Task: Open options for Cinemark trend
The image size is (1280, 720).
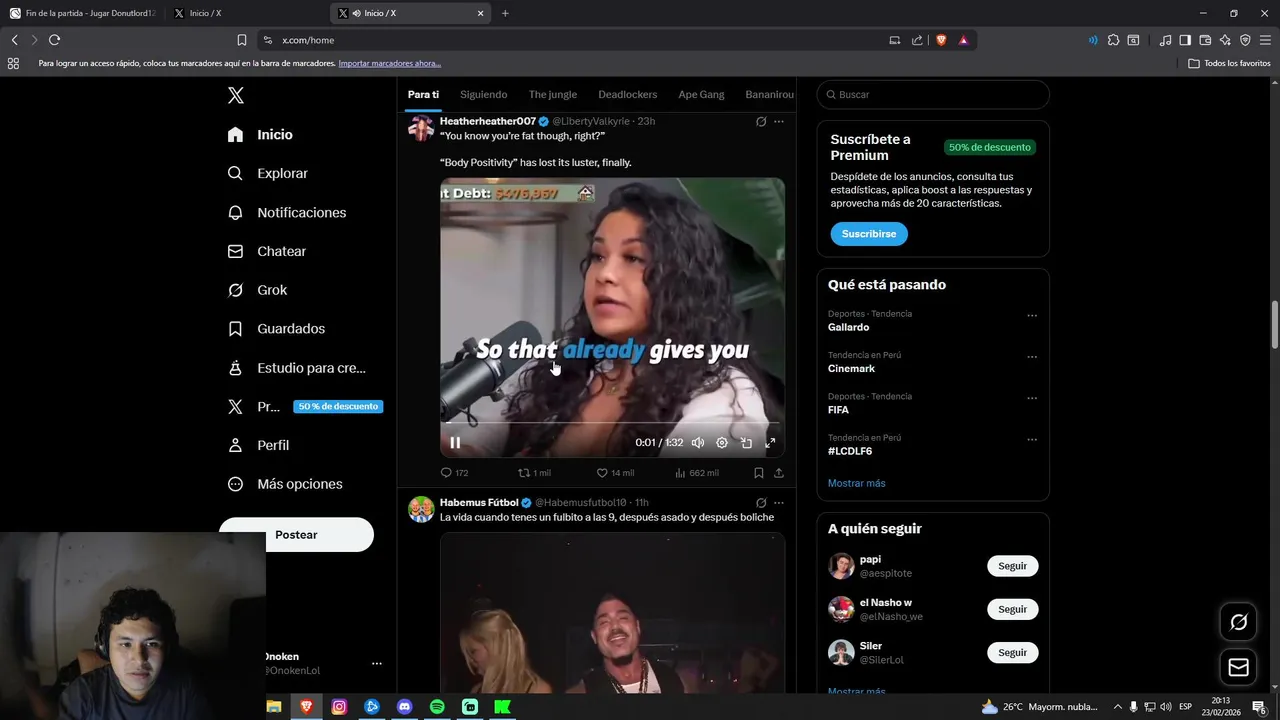Action: pyautogui.click(x=1032, y=357)
